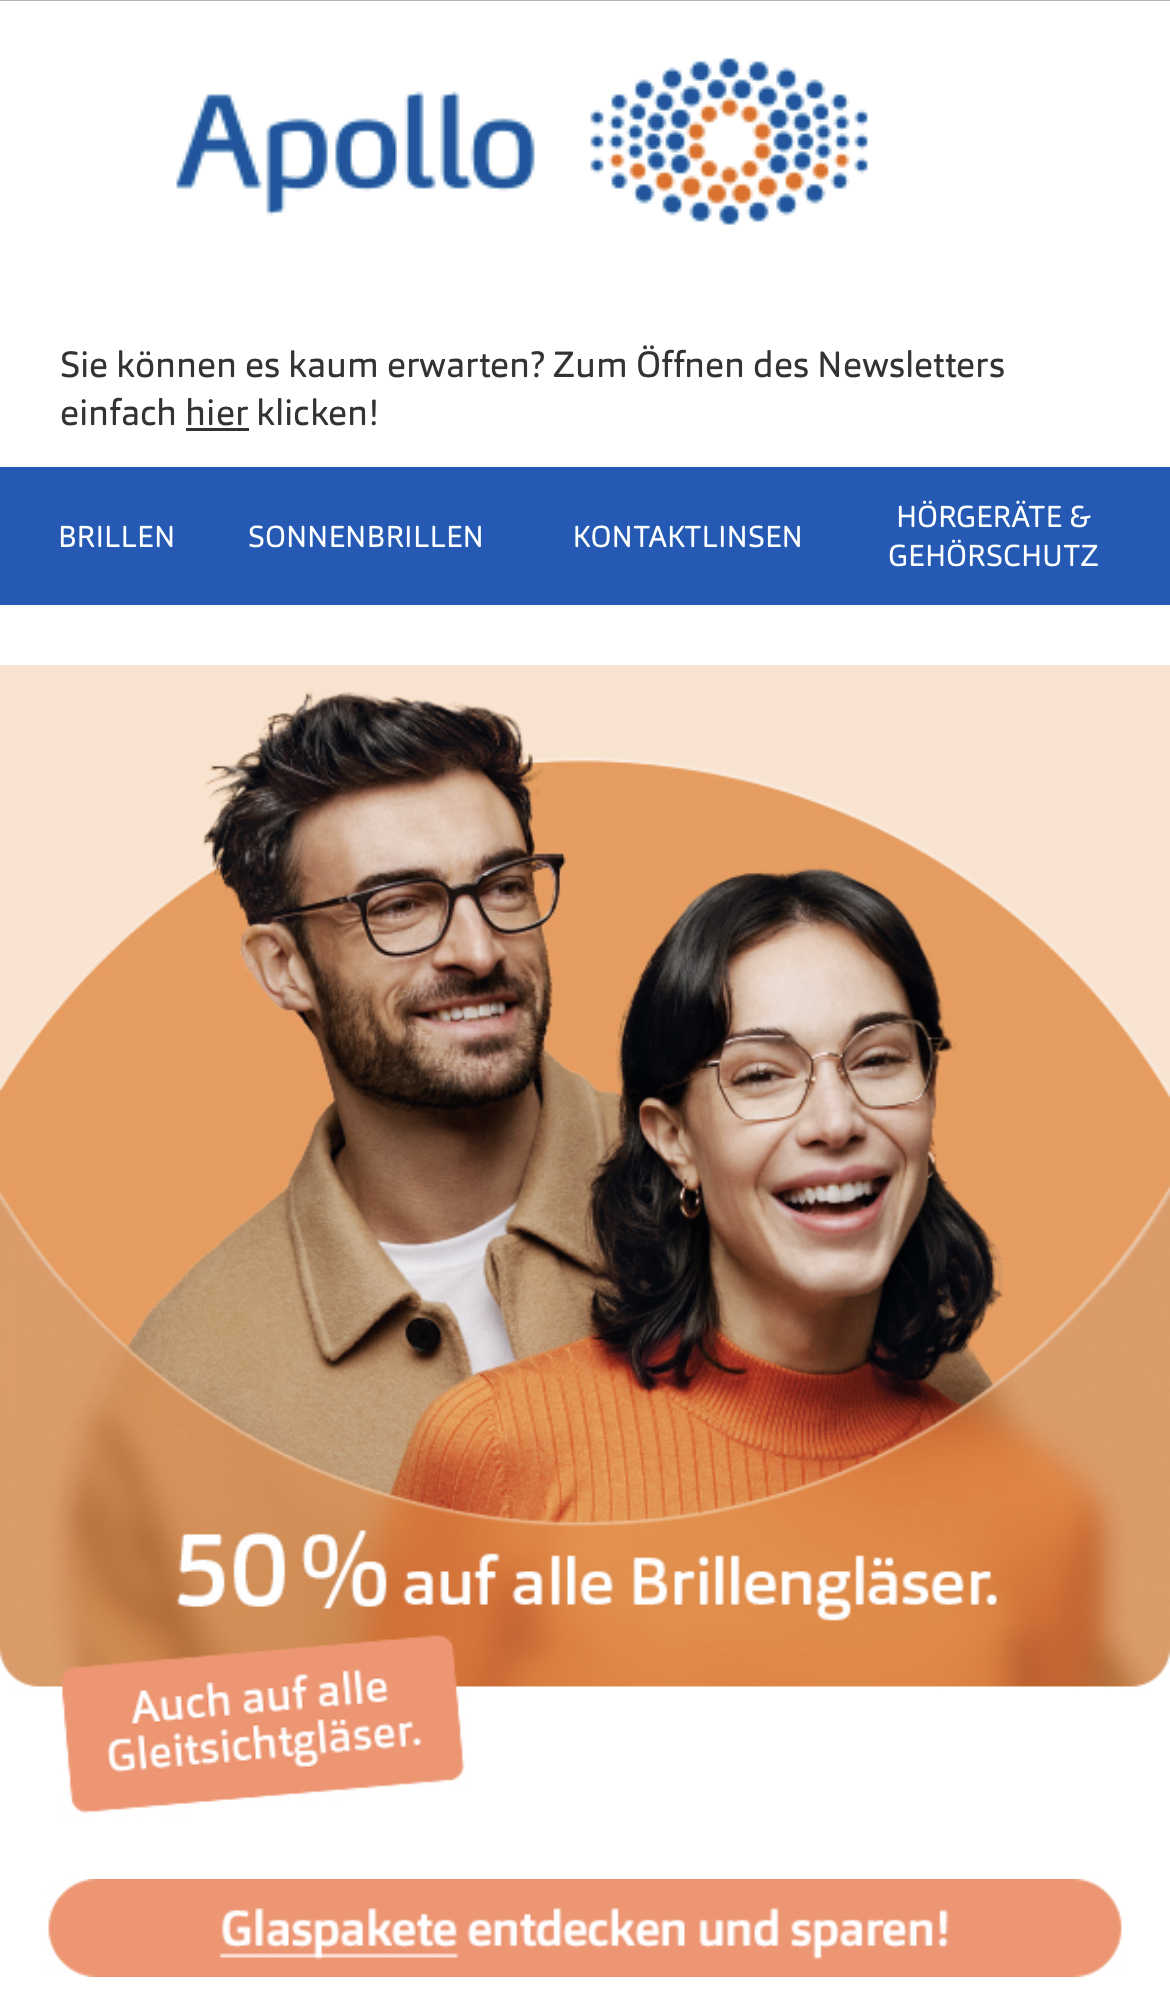Click the large '50 %' number
This screenshot has height=1993, width=1170.
pos(281,1572)
